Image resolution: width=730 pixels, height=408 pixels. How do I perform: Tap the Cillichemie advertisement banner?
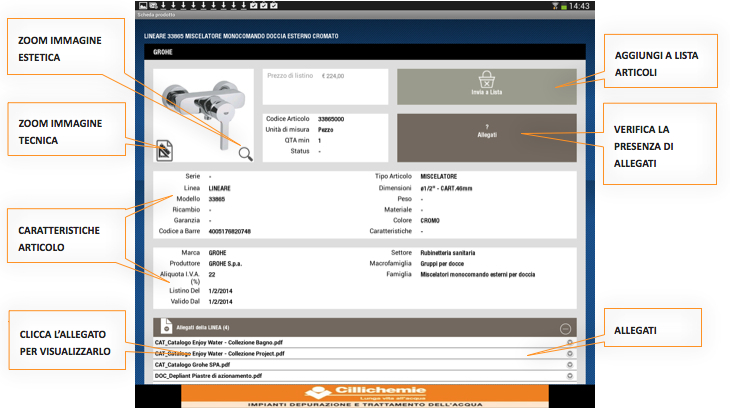pyautogui.click(x=365, y=396)
